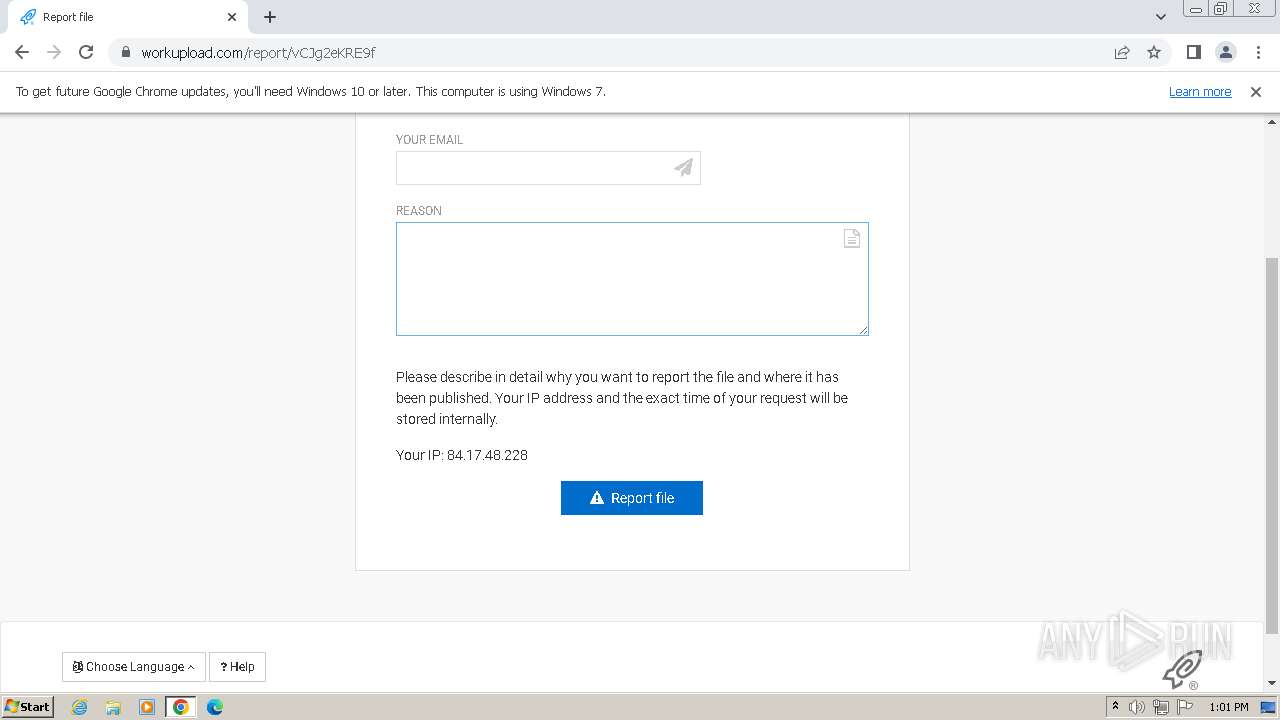
Task: Open Windows Media Player from the taskbar
Action: pos(147,707)
